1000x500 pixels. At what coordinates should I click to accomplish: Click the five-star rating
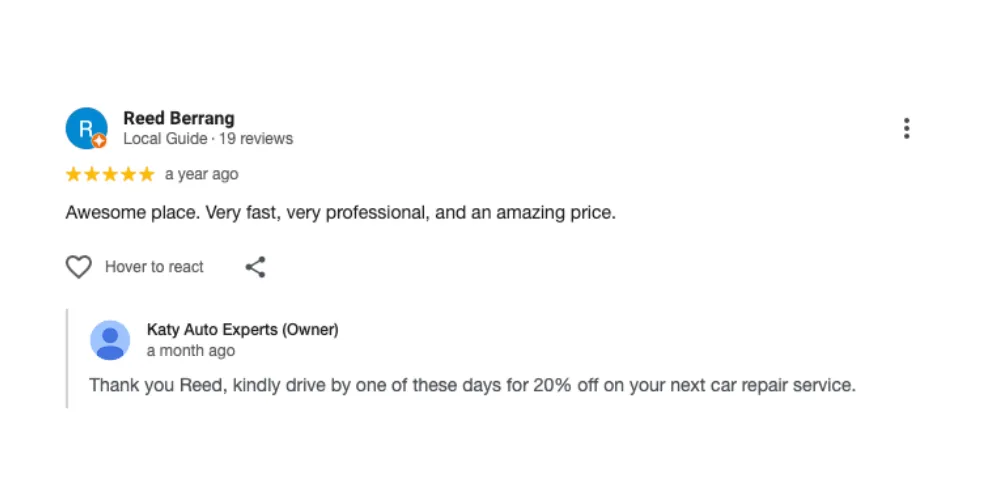coord(110,175)
